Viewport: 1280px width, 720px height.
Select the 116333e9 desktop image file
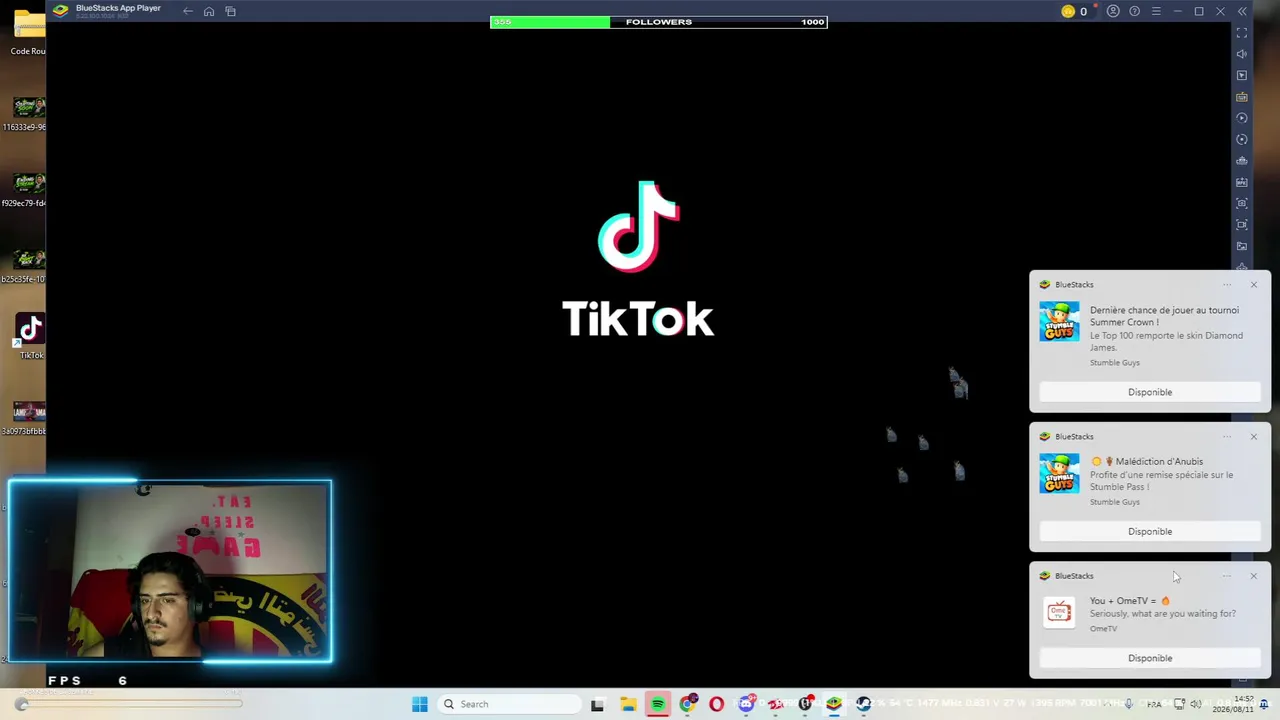(26, 114)
